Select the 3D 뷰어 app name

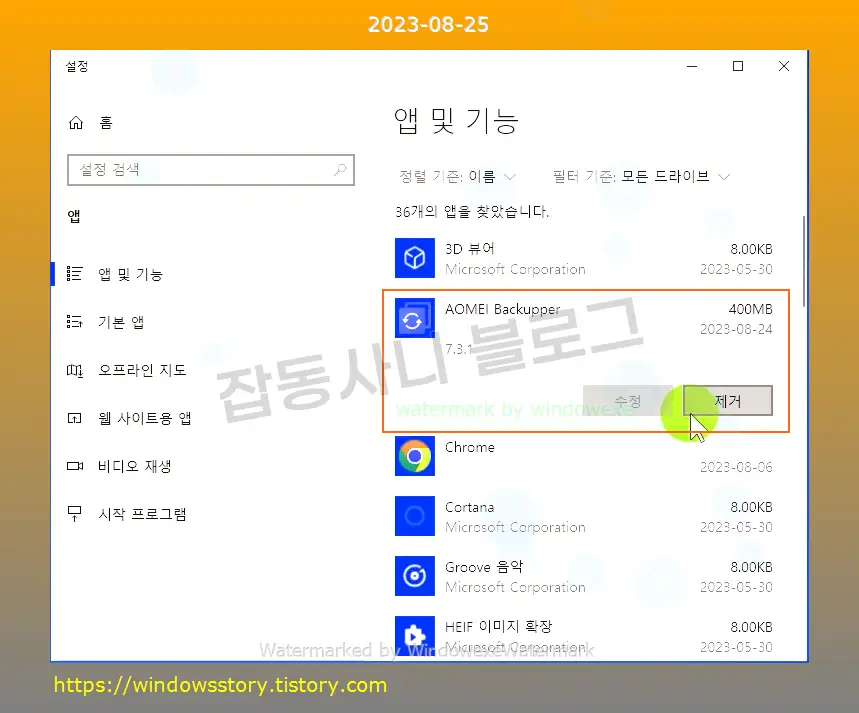pos(469,249)
